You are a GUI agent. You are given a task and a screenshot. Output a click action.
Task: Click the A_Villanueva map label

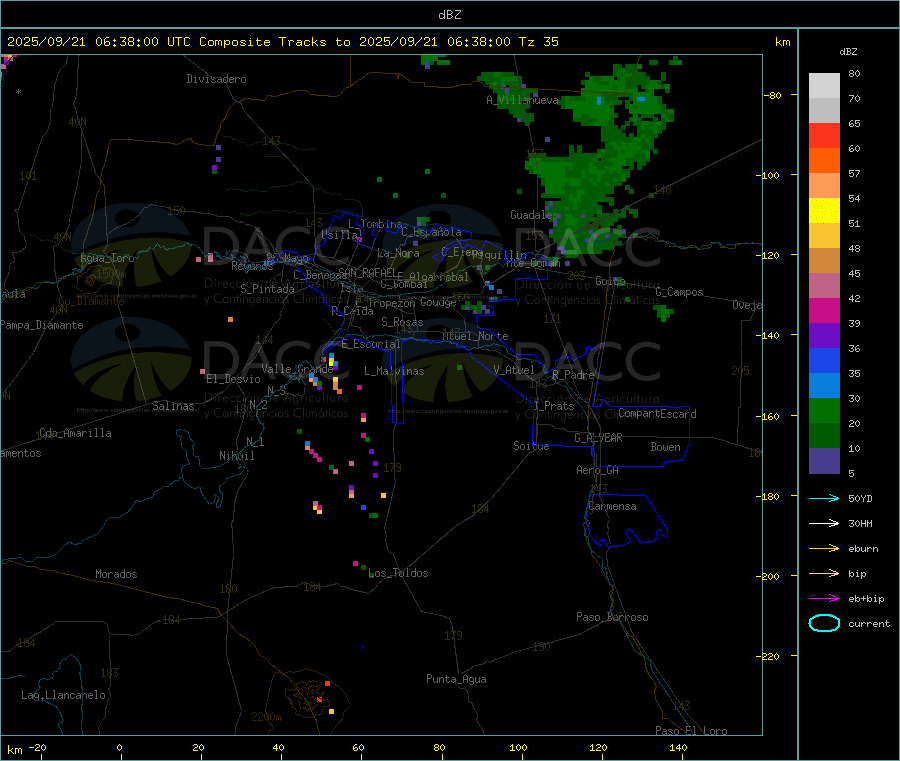522,100
